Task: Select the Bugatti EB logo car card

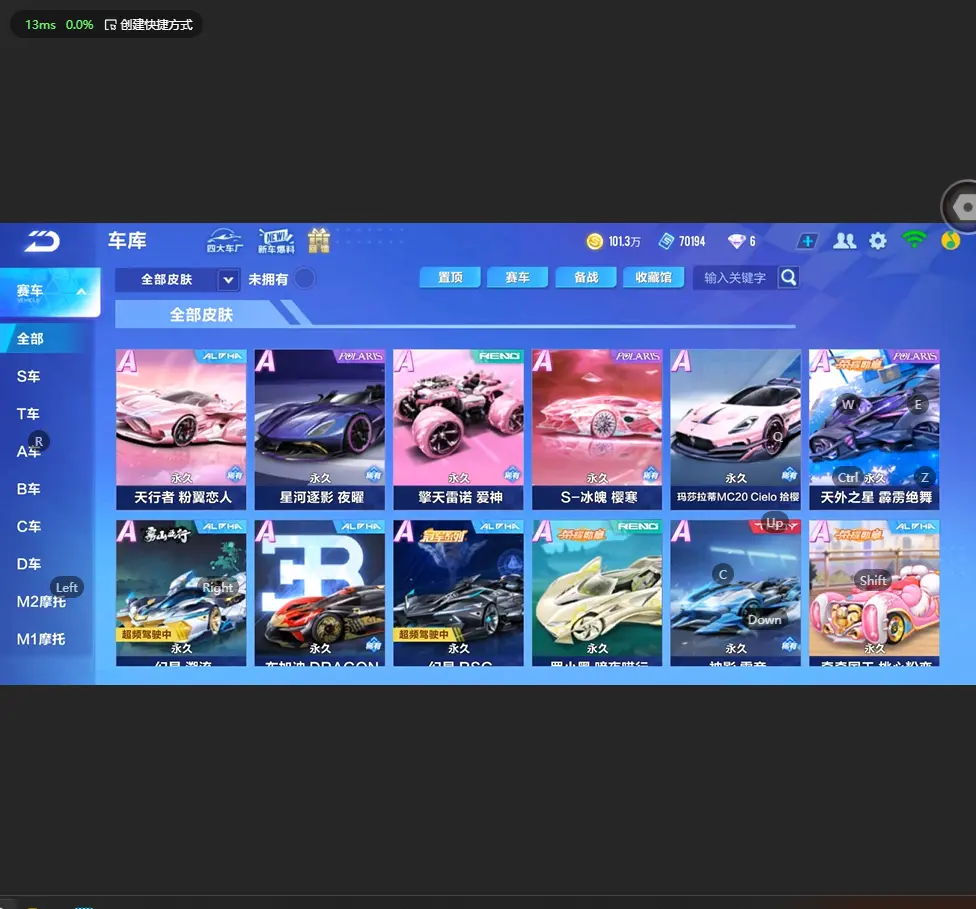Action: pyautogui.click(x=320, y=593)
